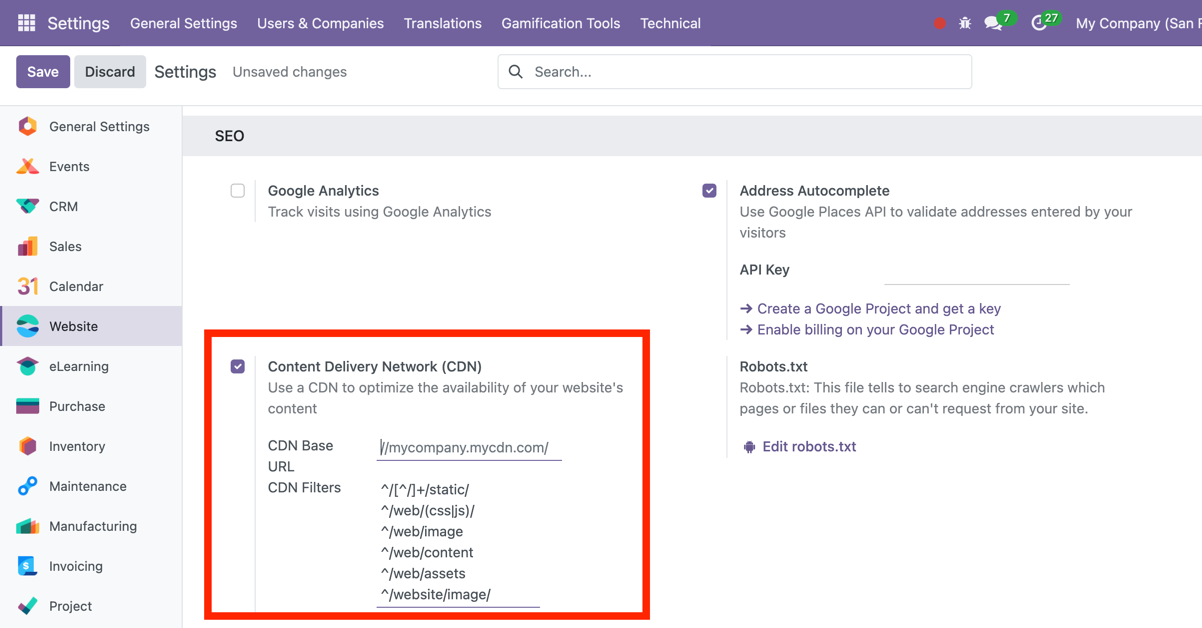1202x628 pixels.
Task: Switch company via My Company selector
Action: click(x=1138, y=23)
